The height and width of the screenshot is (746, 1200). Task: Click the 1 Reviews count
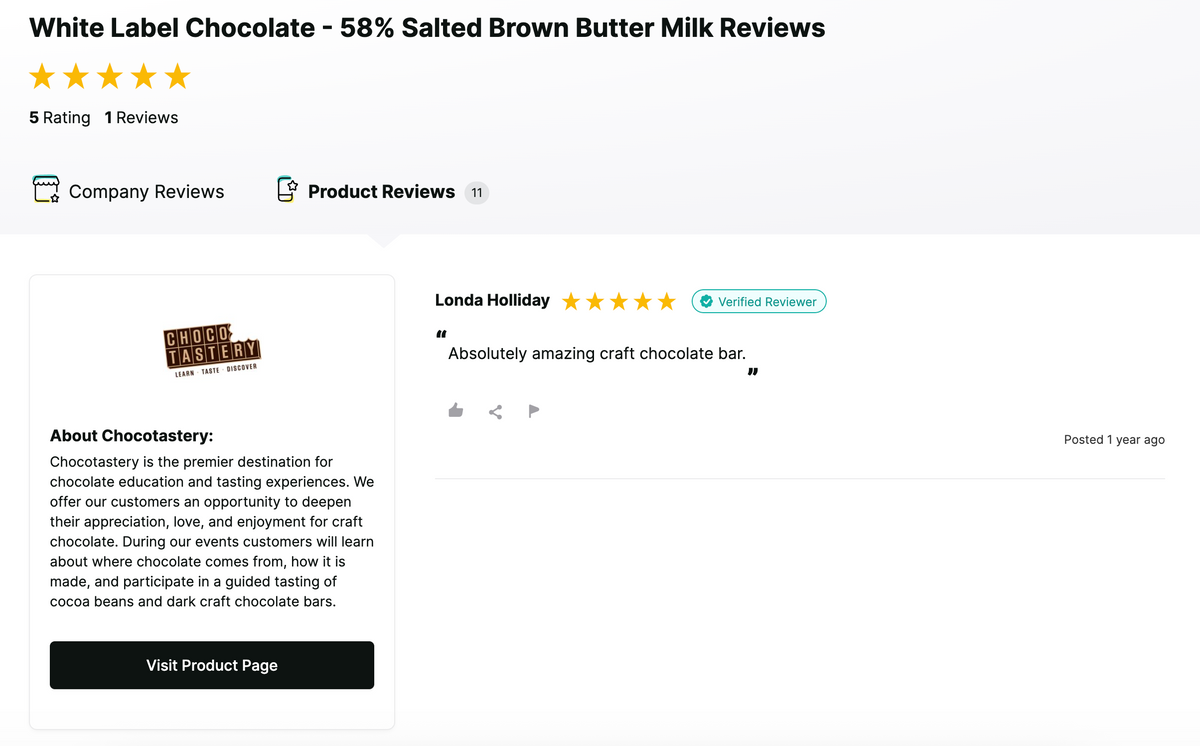[x=141, y=117]
